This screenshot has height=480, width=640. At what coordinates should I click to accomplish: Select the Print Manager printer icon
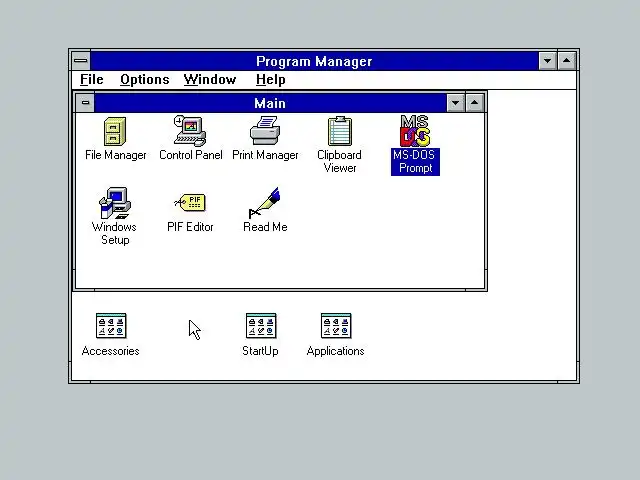tap(265, 131)
